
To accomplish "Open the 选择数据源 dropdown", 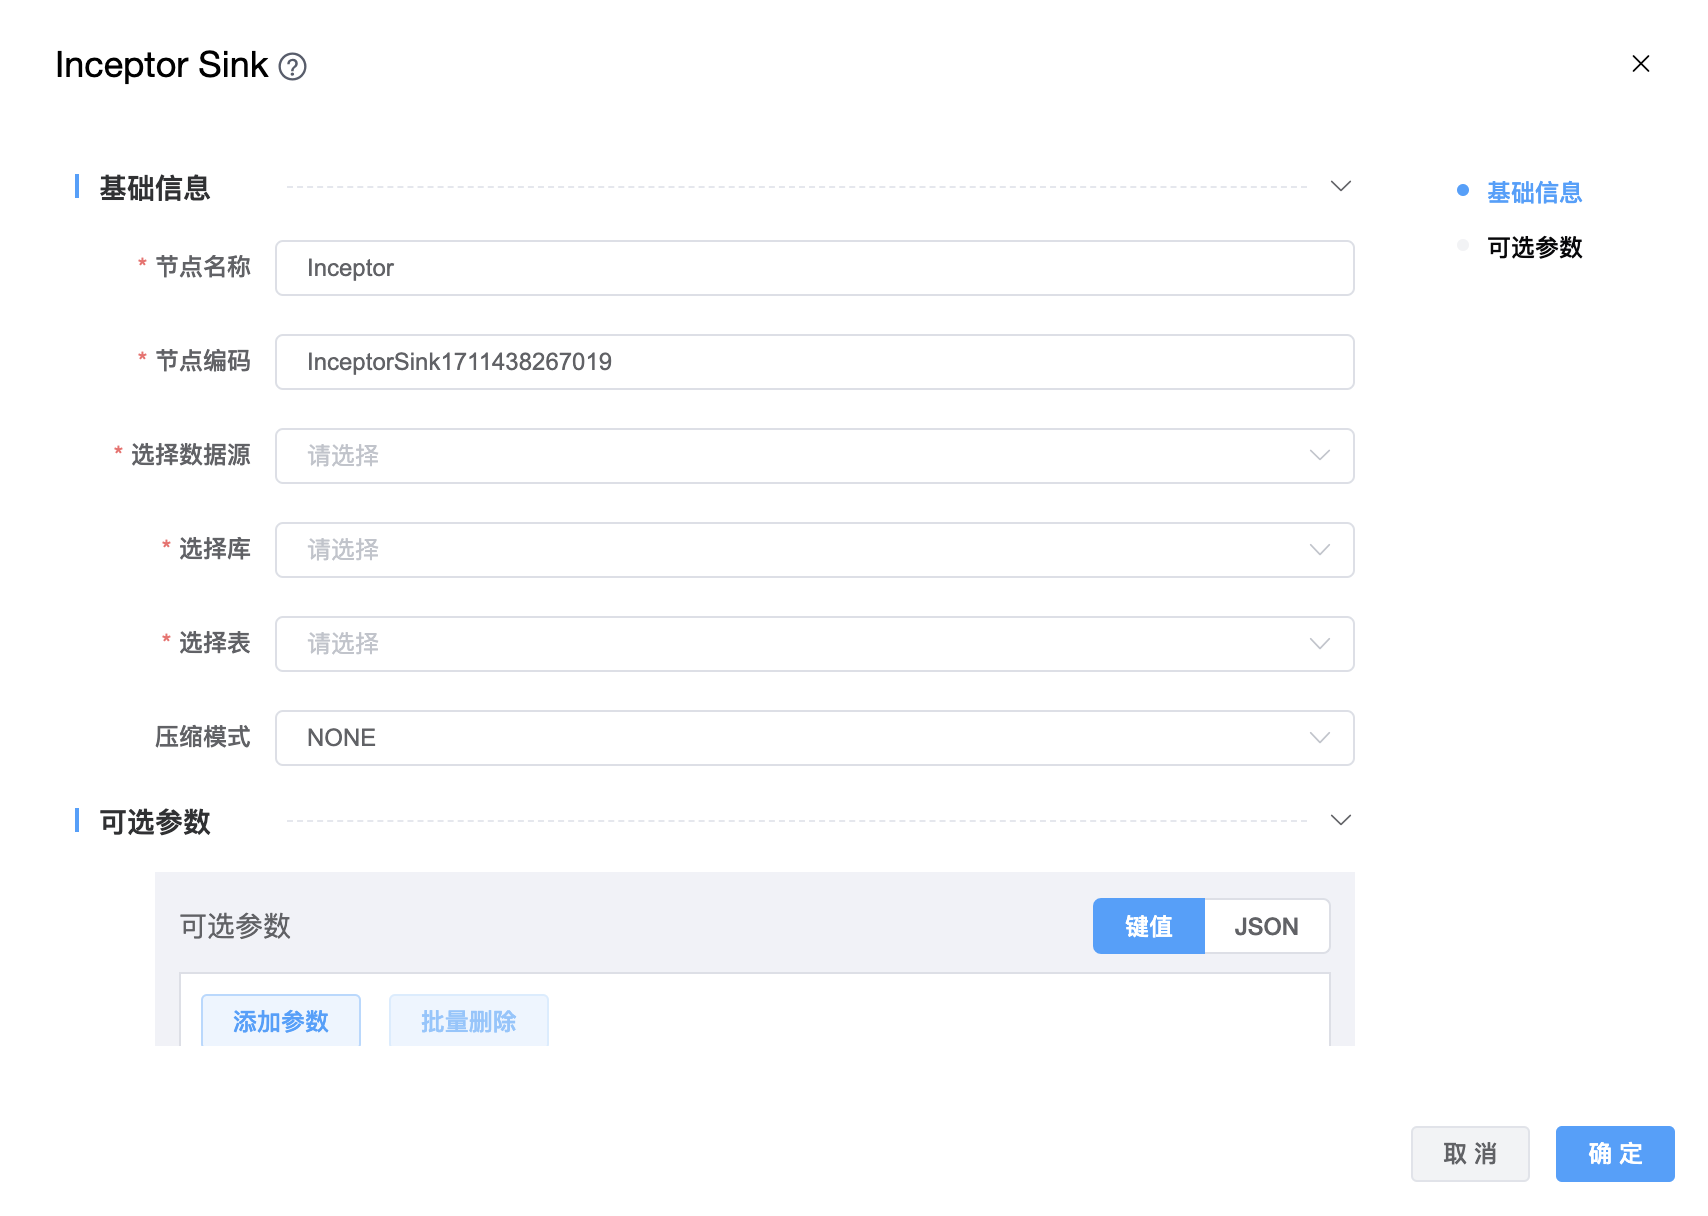I will [814, 456].
